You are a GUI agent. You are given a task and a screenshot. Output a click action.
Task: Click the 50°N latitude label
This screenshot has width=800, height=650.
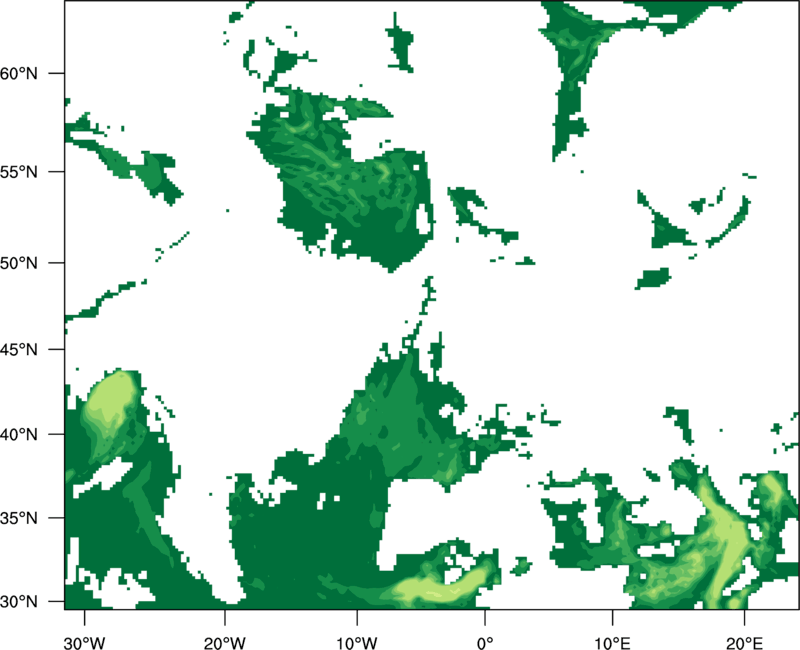(x=19, y=263)
